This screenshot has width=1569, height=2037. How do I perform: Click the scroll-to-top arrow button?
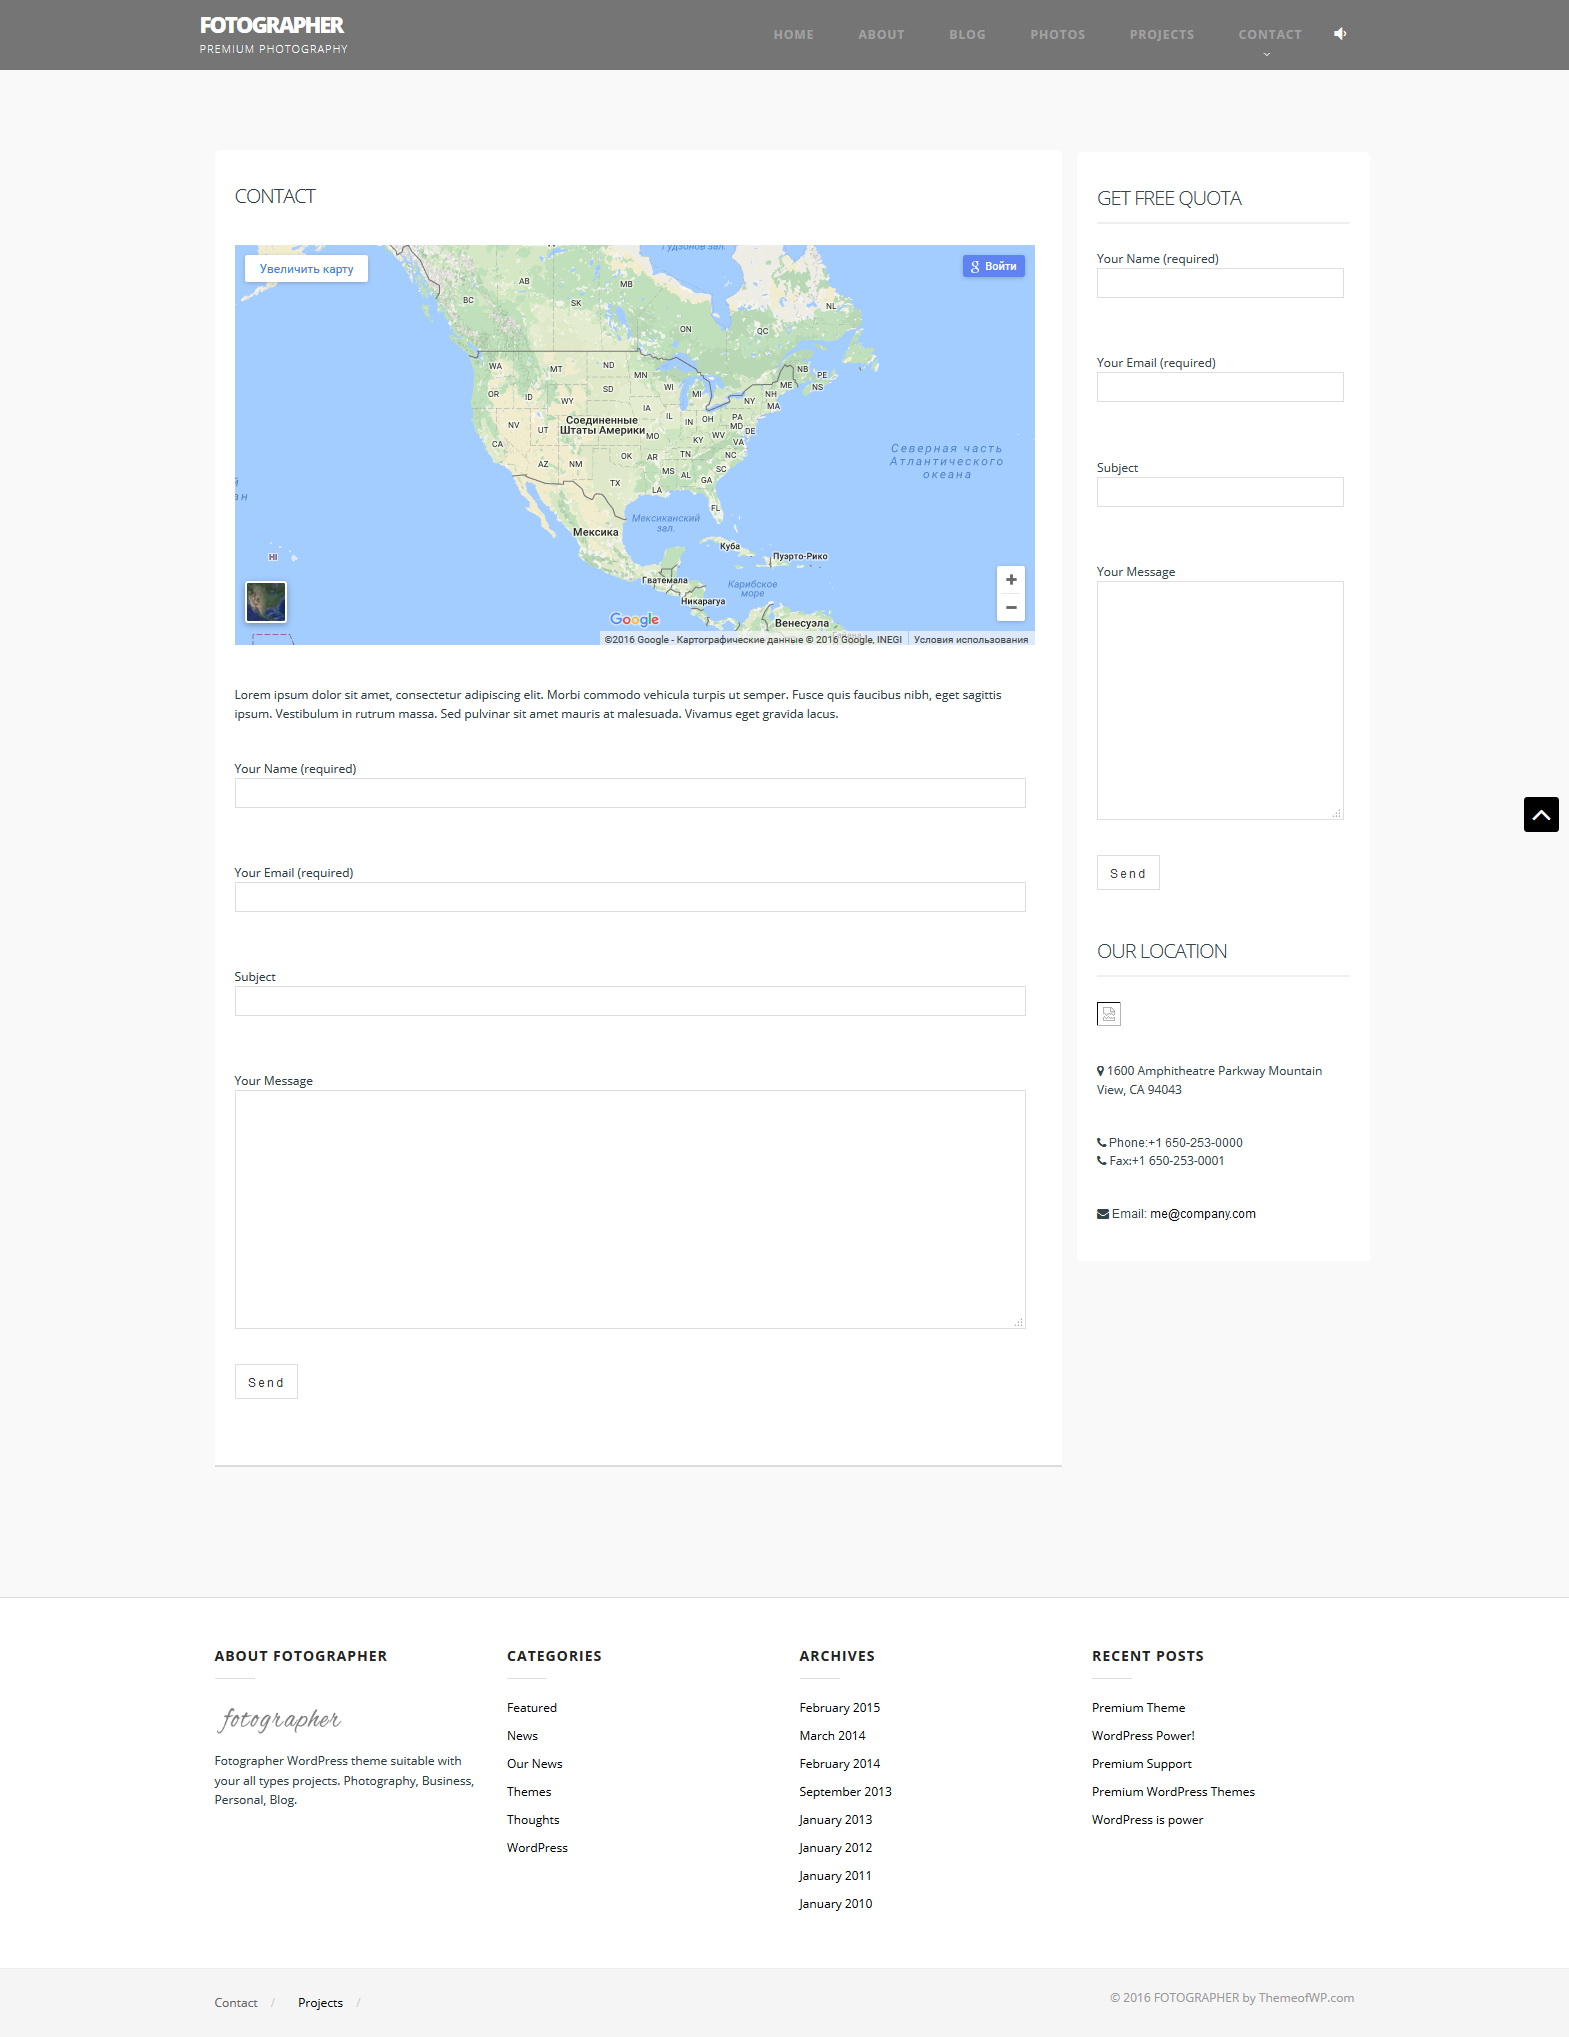1541,814
